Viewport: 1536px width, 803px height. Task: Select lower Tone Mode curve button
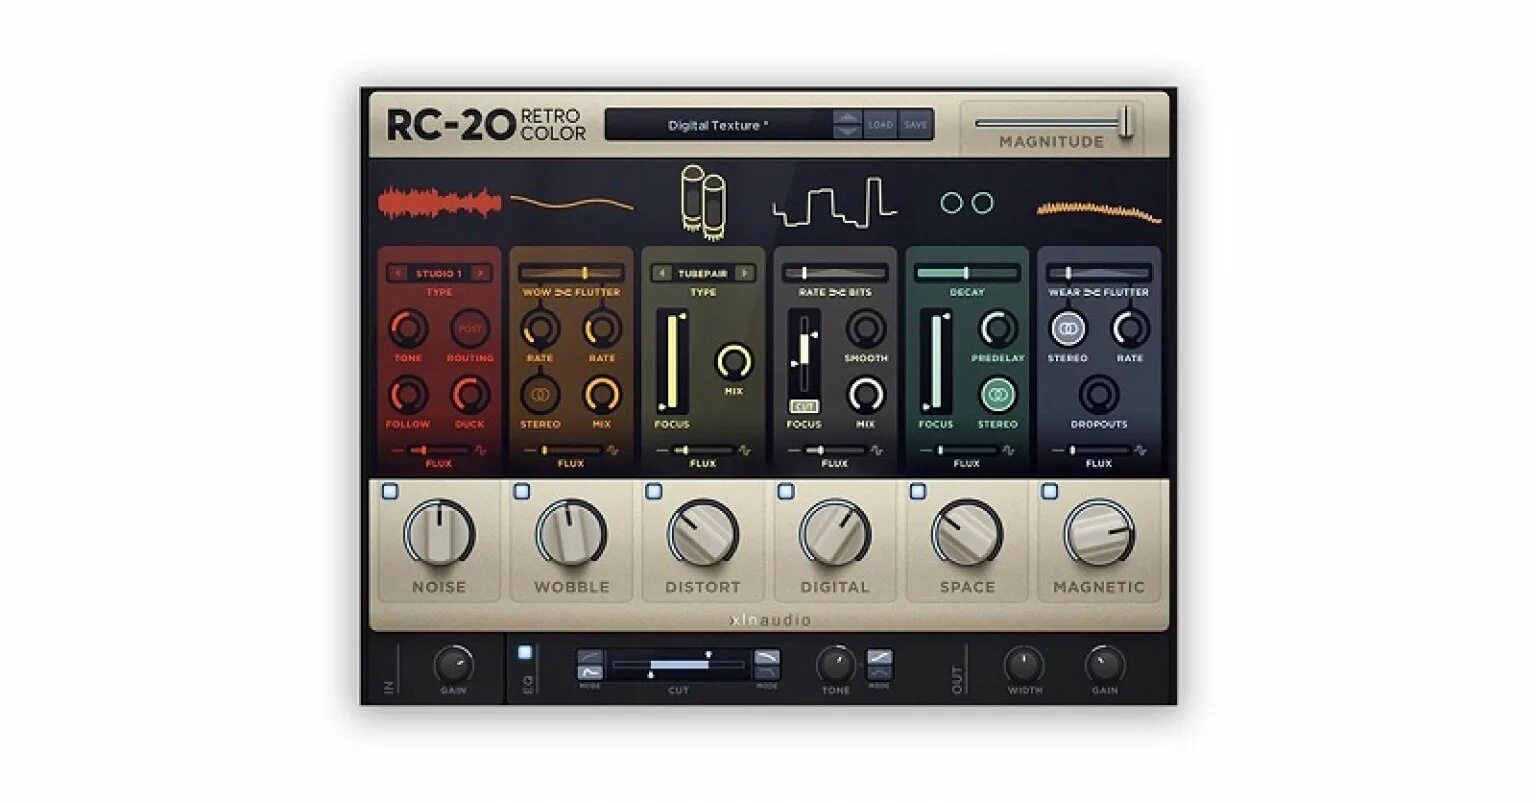click(x=879, y=673)
